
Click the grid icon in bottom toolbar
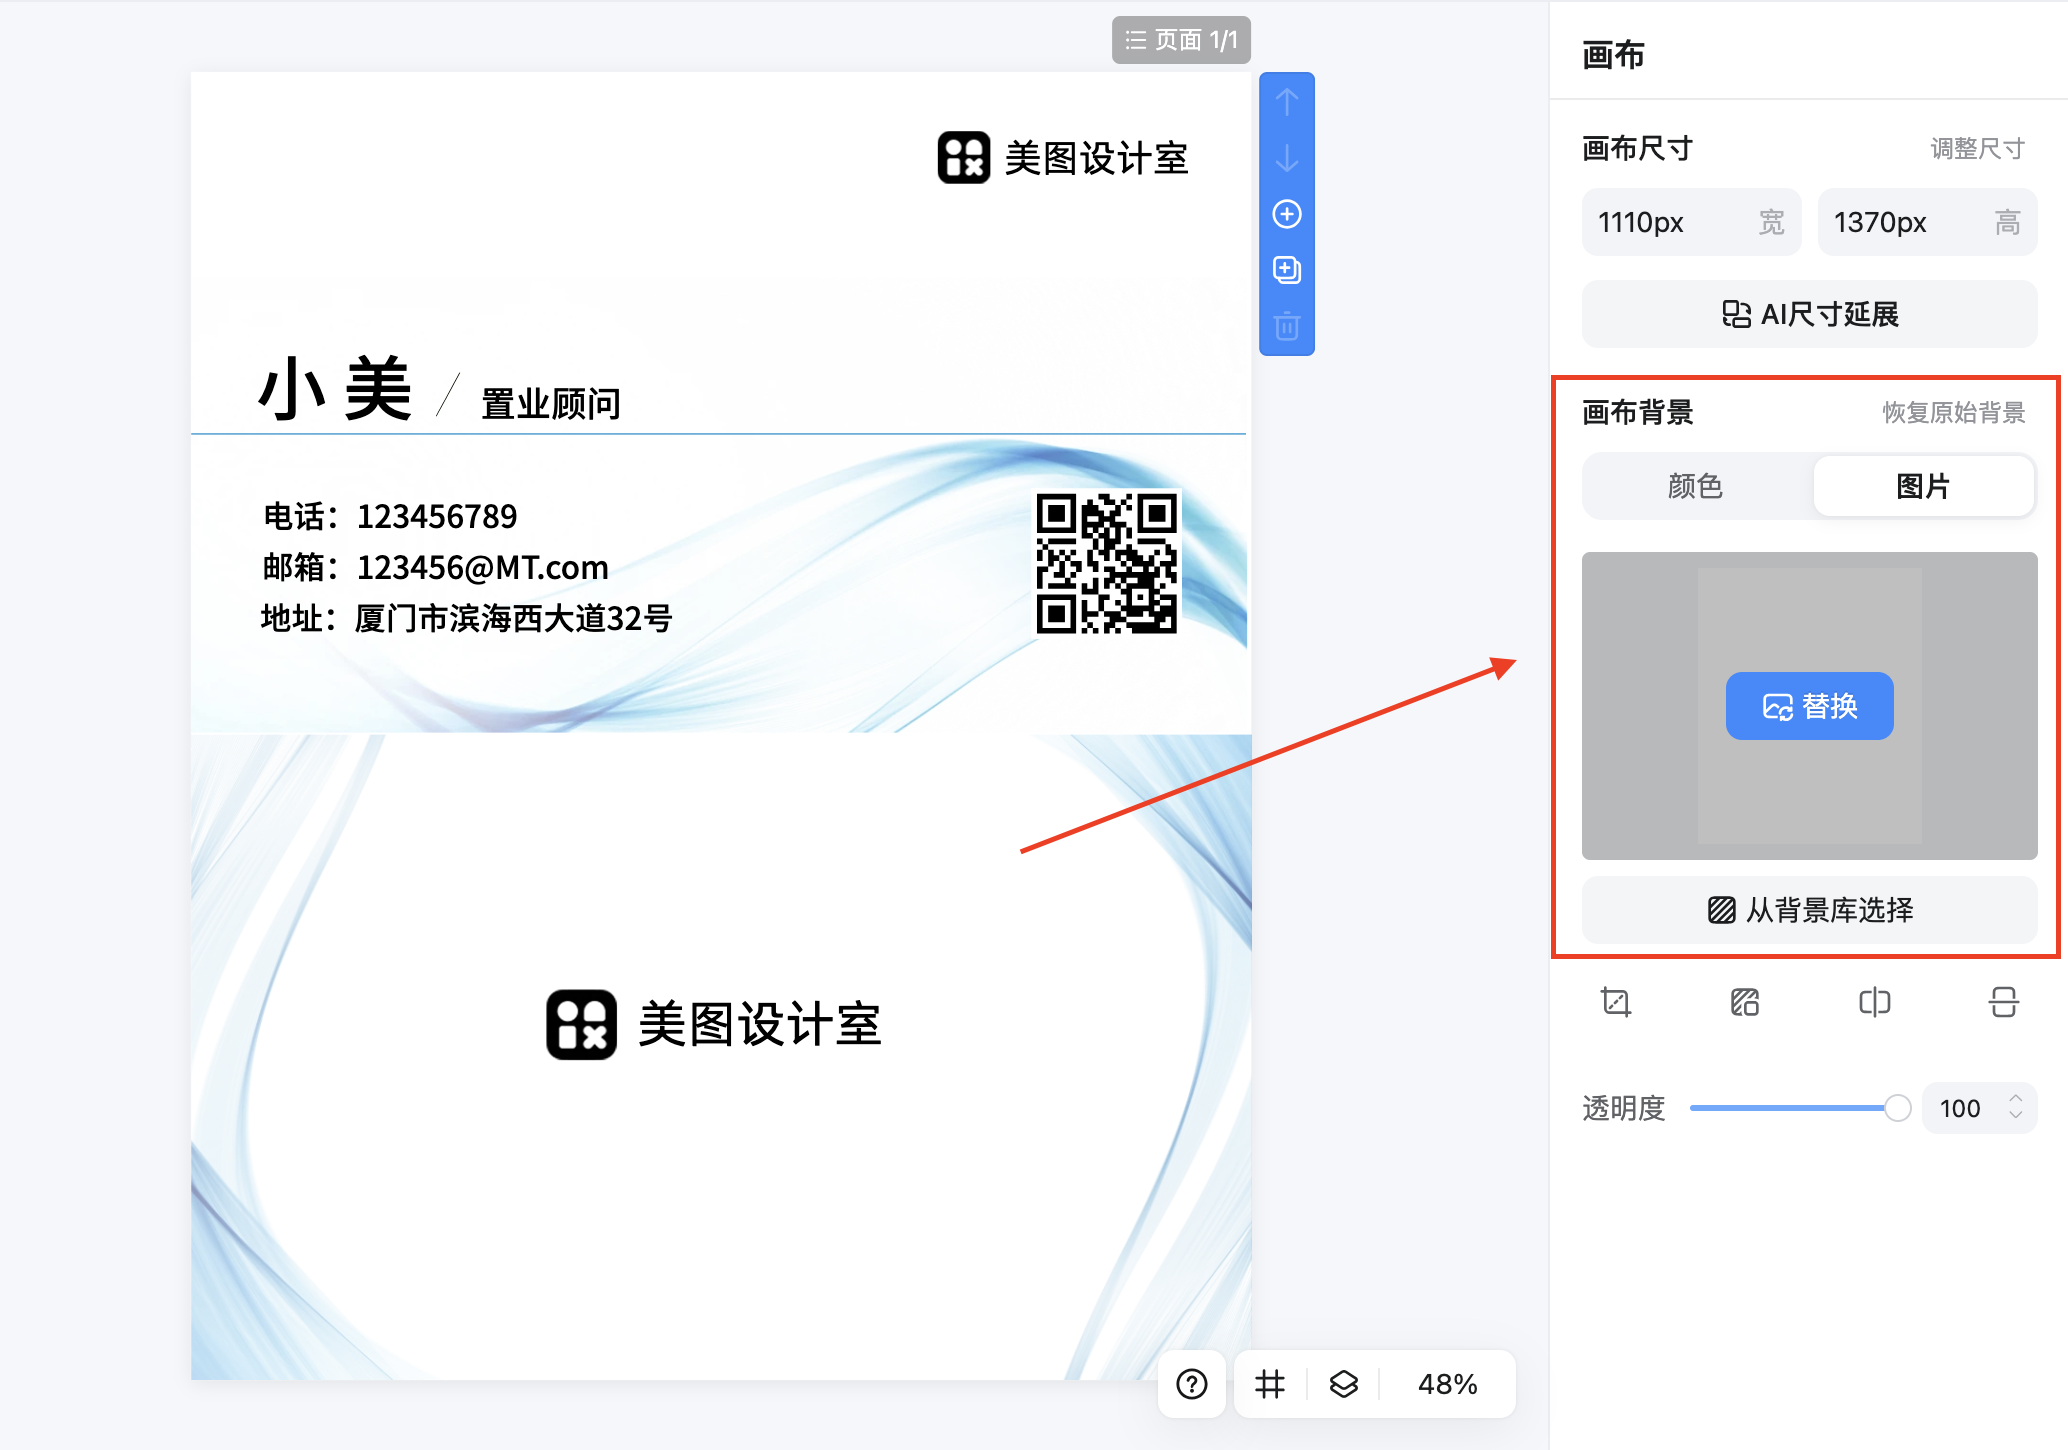click(x=1269, y=1384)
